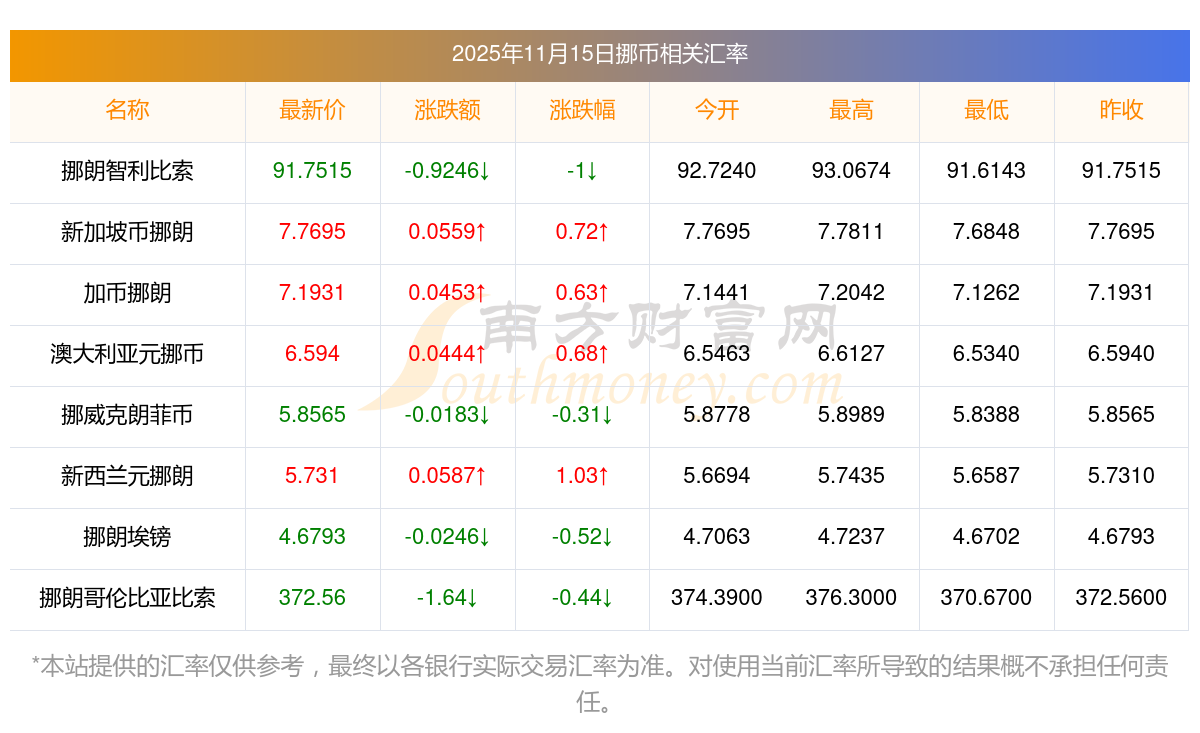Viewport: 1200px width, 733px height.
Task: Click the 今开 column header
Action: [x=716, y=110]
